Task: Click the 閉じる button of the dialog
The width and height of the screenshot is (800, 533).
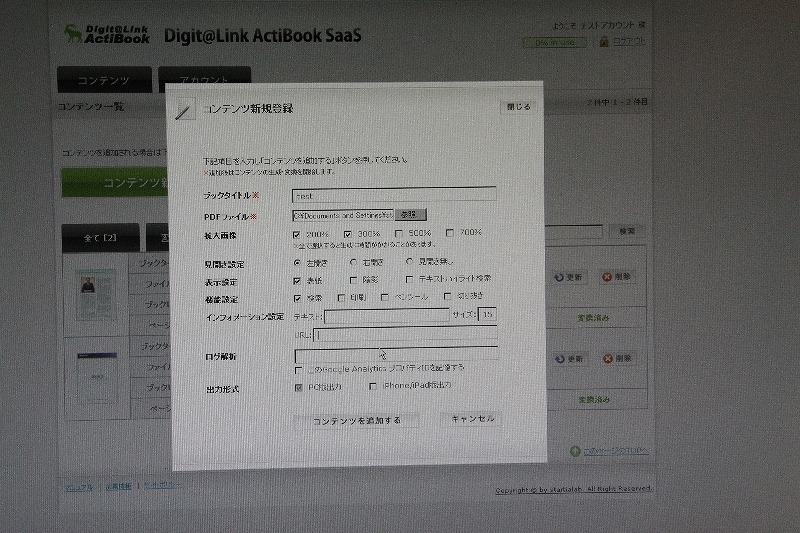Action: (x=518, y=107)
